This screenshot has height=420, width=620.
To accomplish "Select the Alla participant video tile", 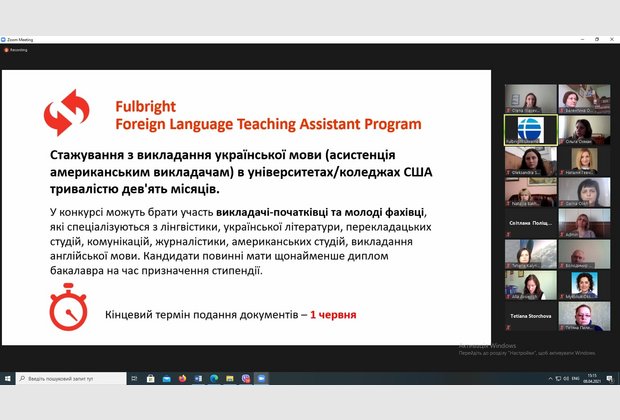I will (531, 285).
